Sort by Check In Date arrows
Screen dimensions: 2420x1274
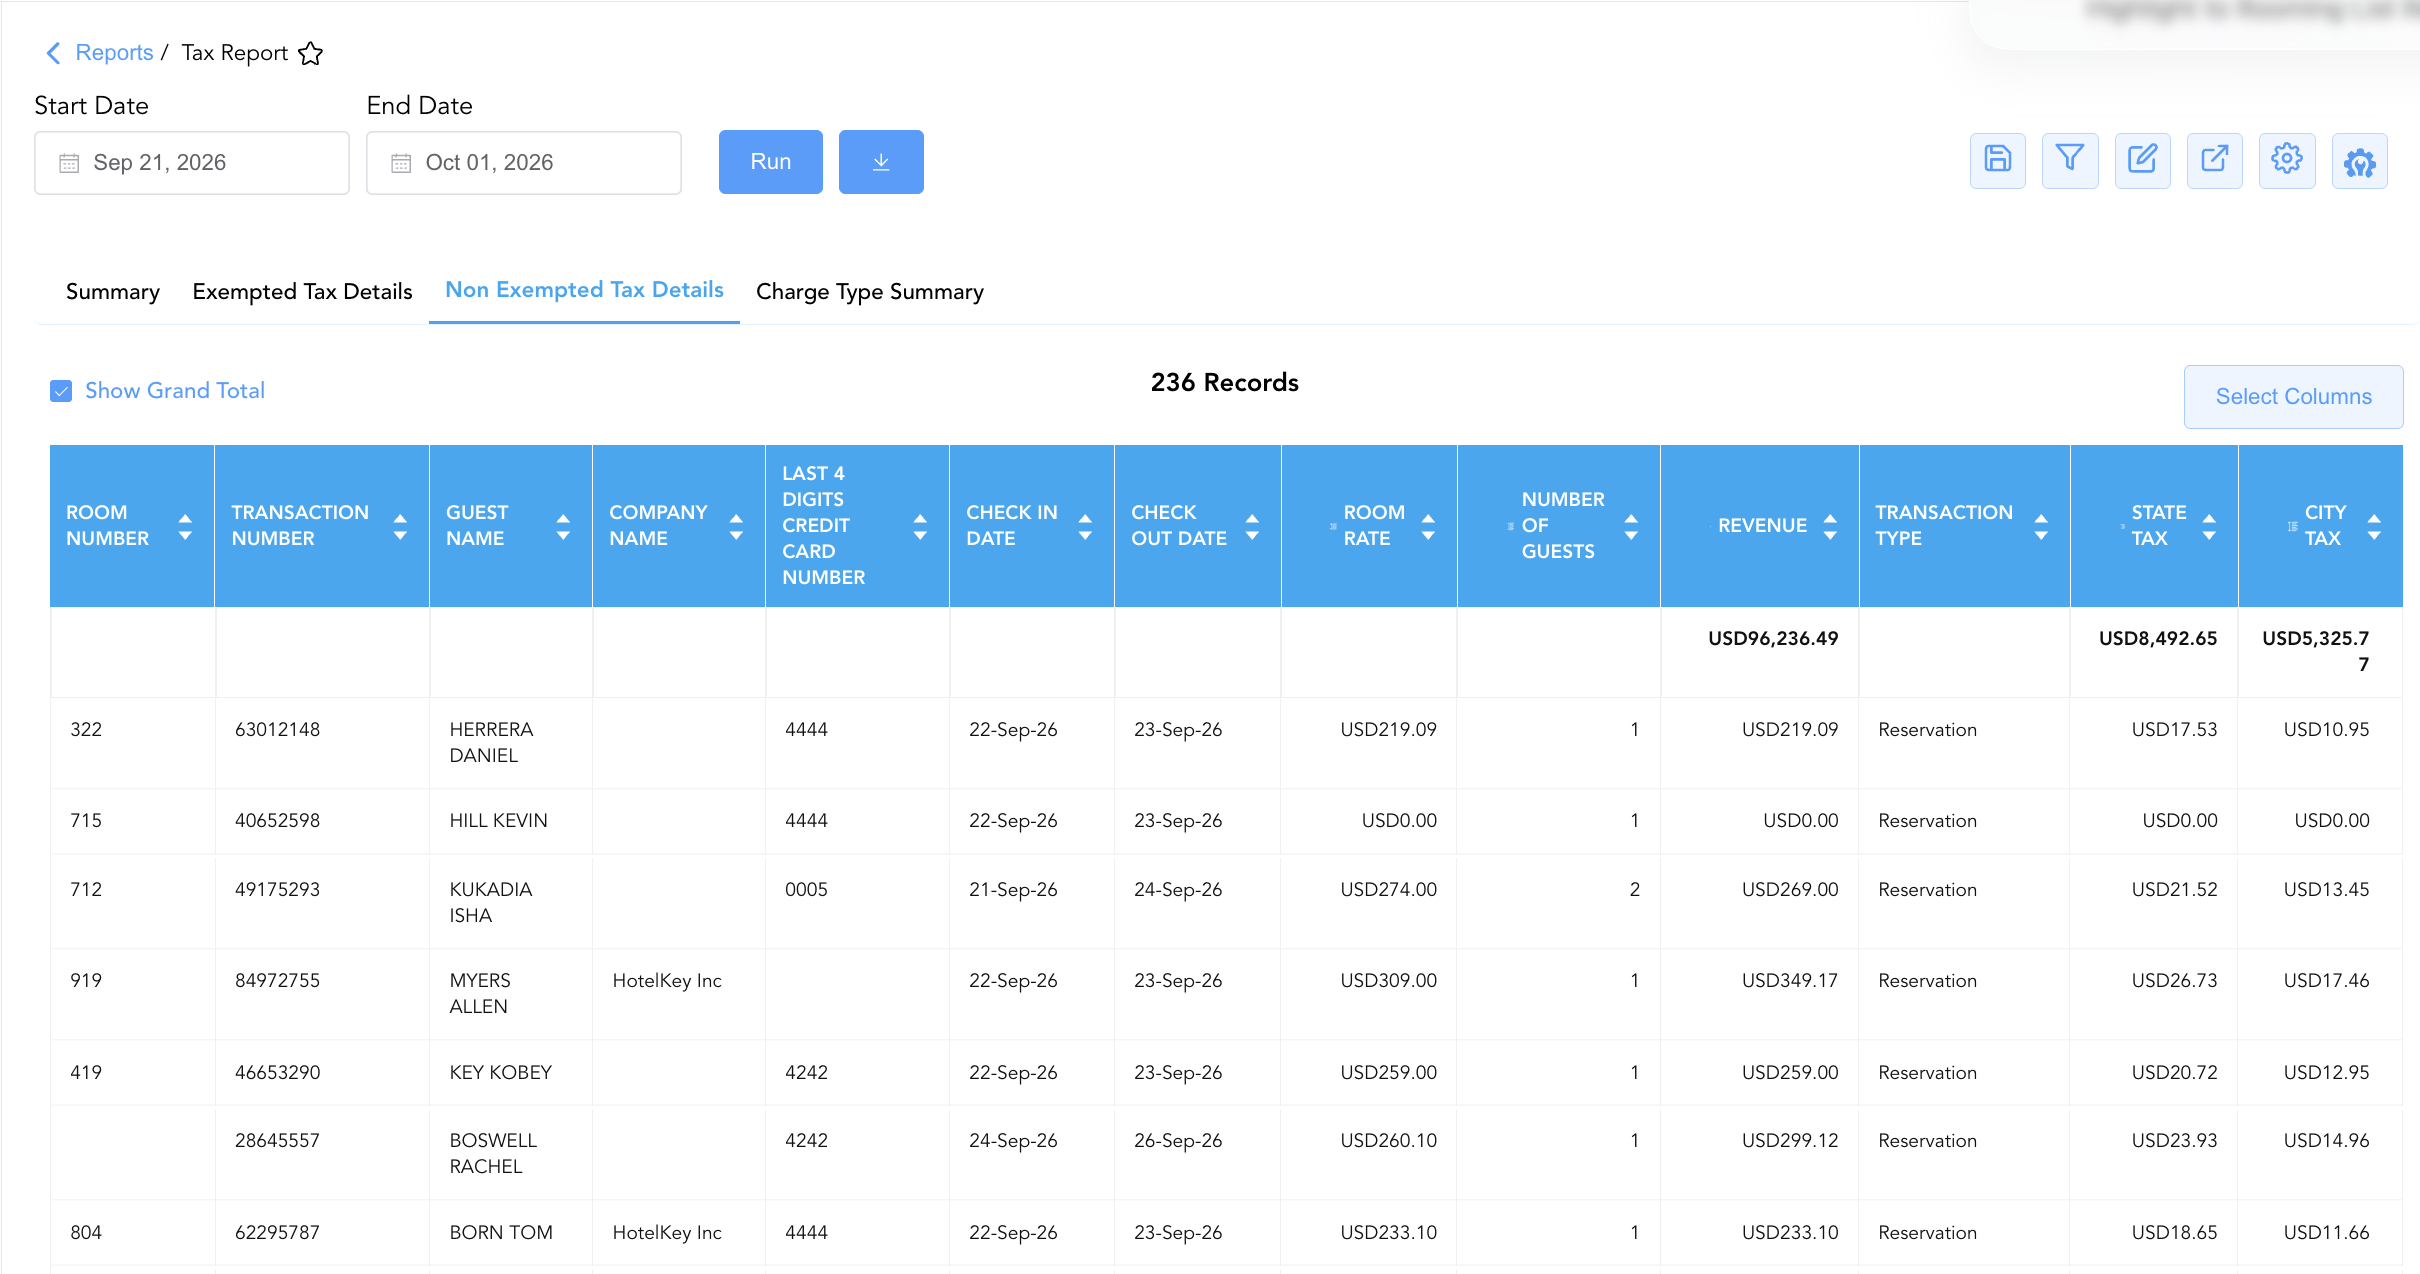coord(1085,526)
